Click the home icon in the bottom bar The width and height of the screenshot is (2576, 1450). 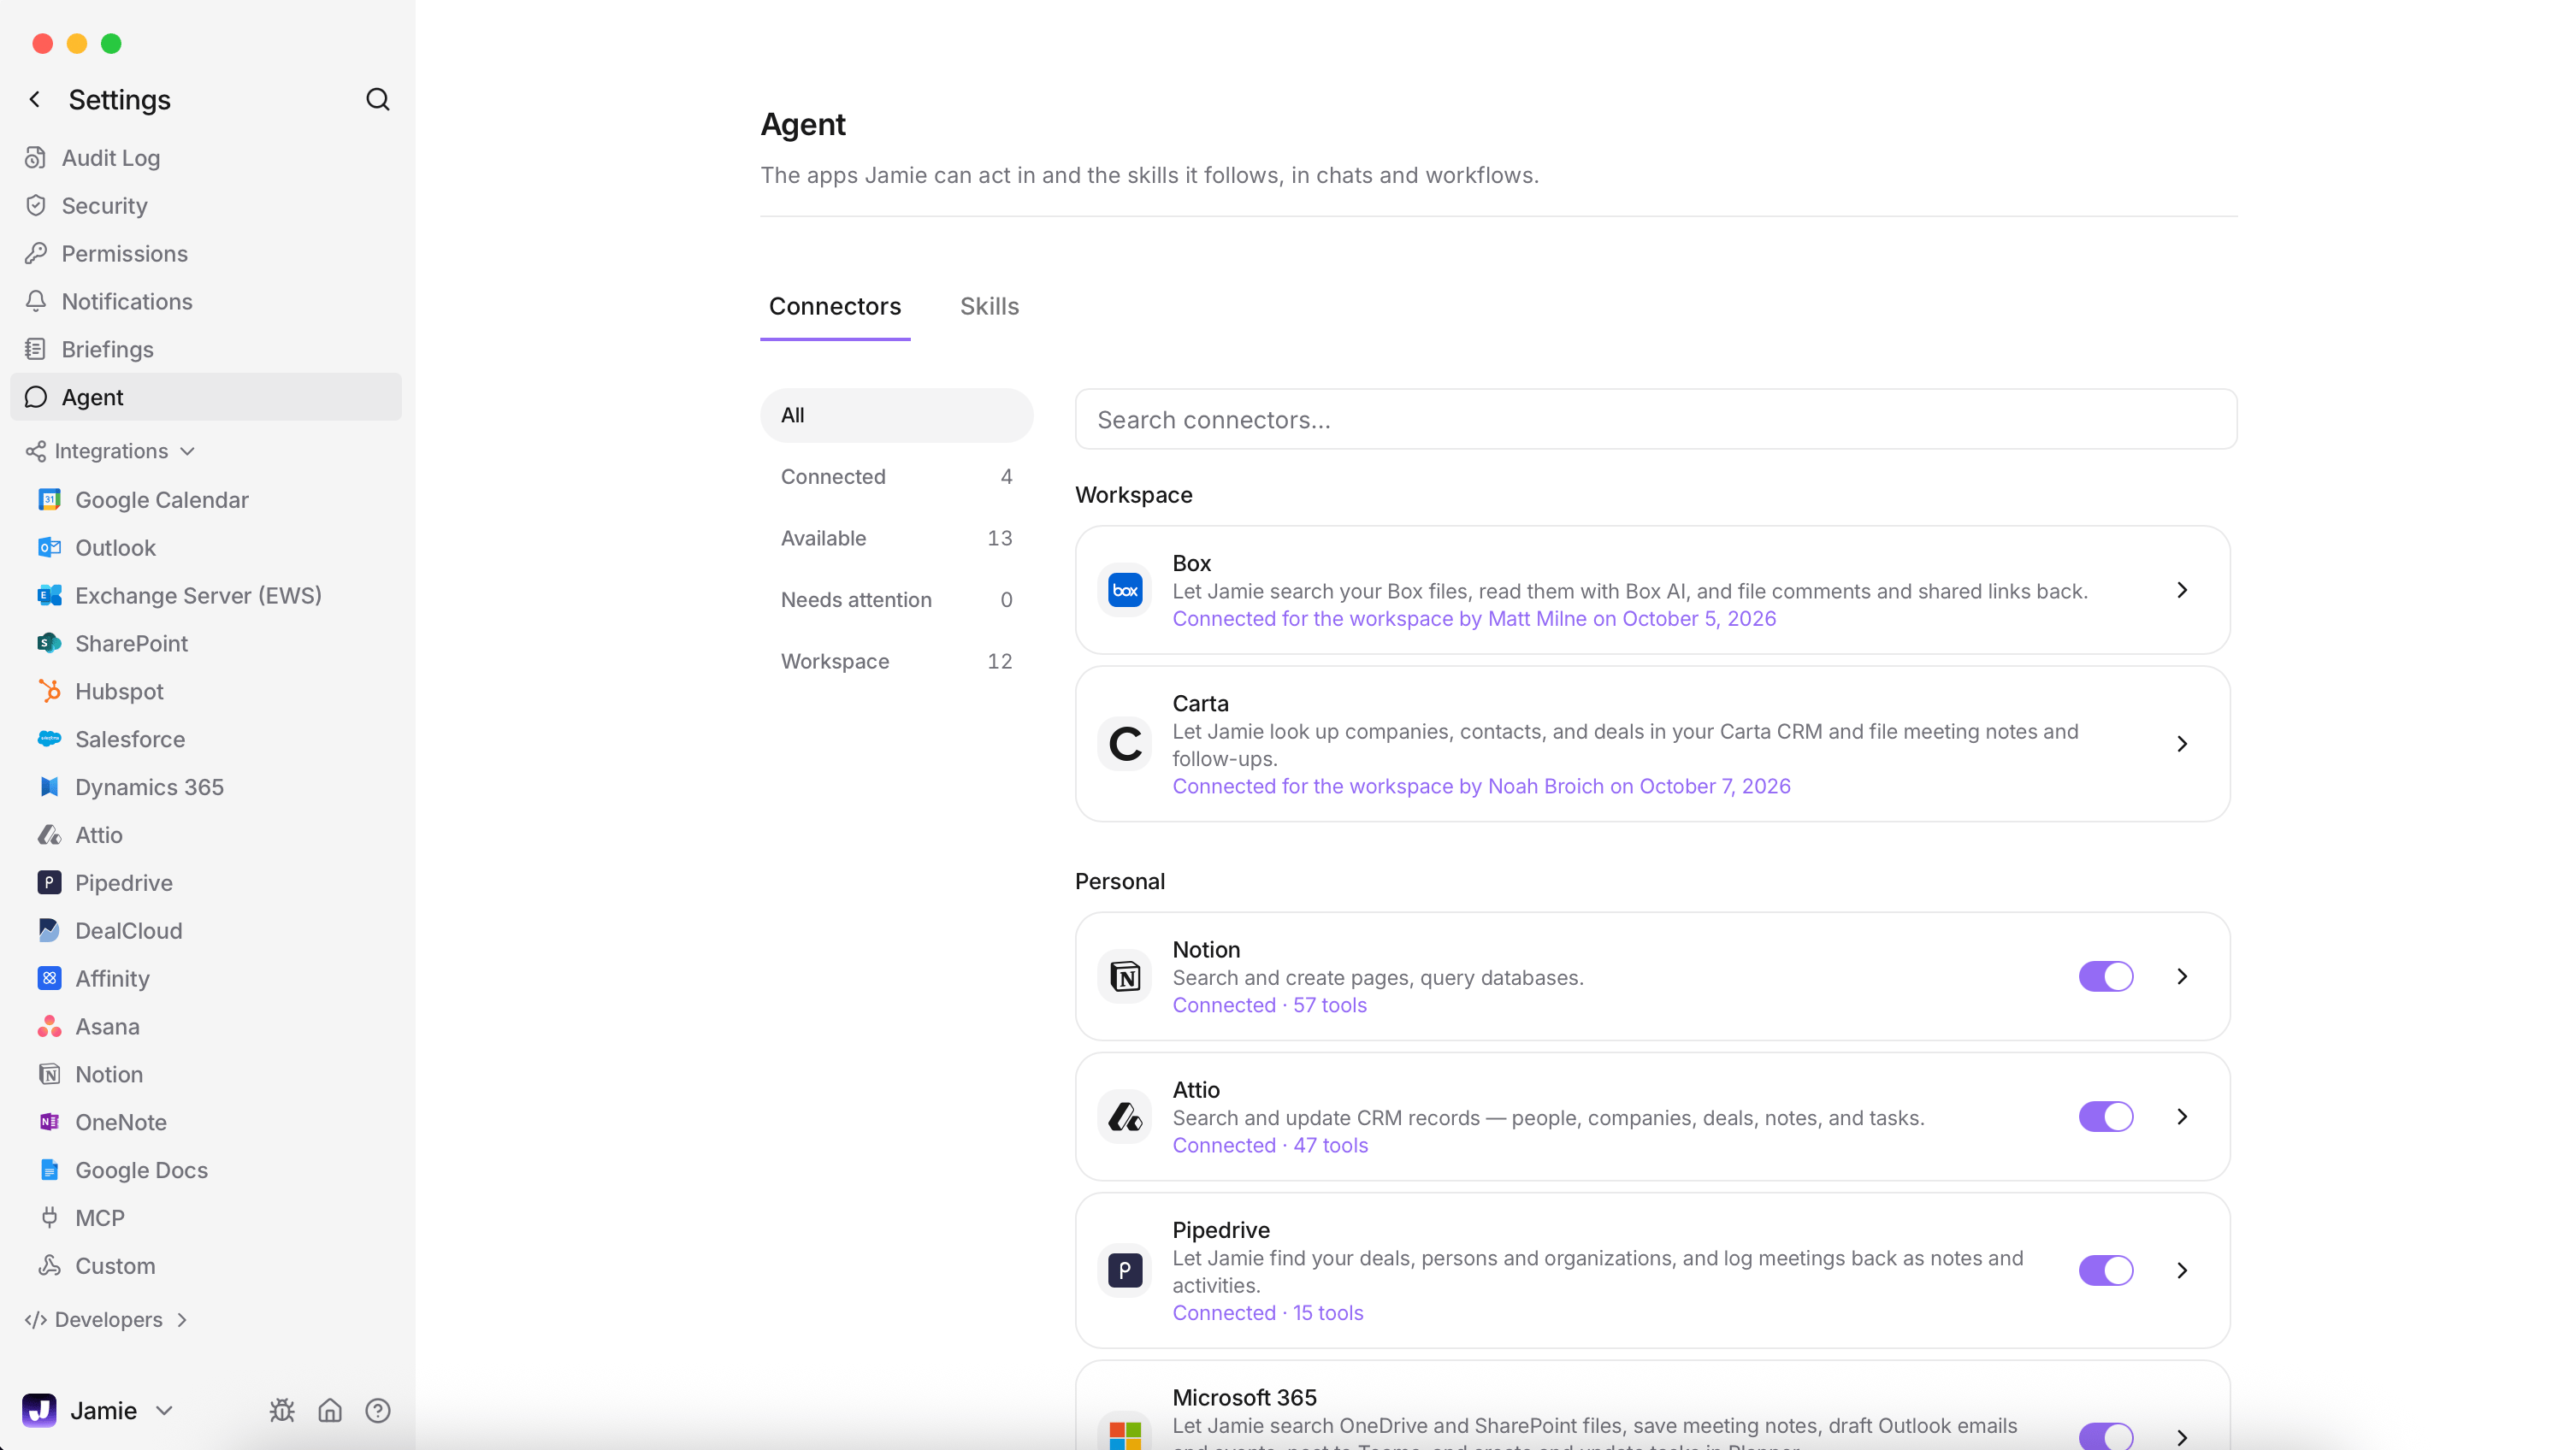[330, 1410]
